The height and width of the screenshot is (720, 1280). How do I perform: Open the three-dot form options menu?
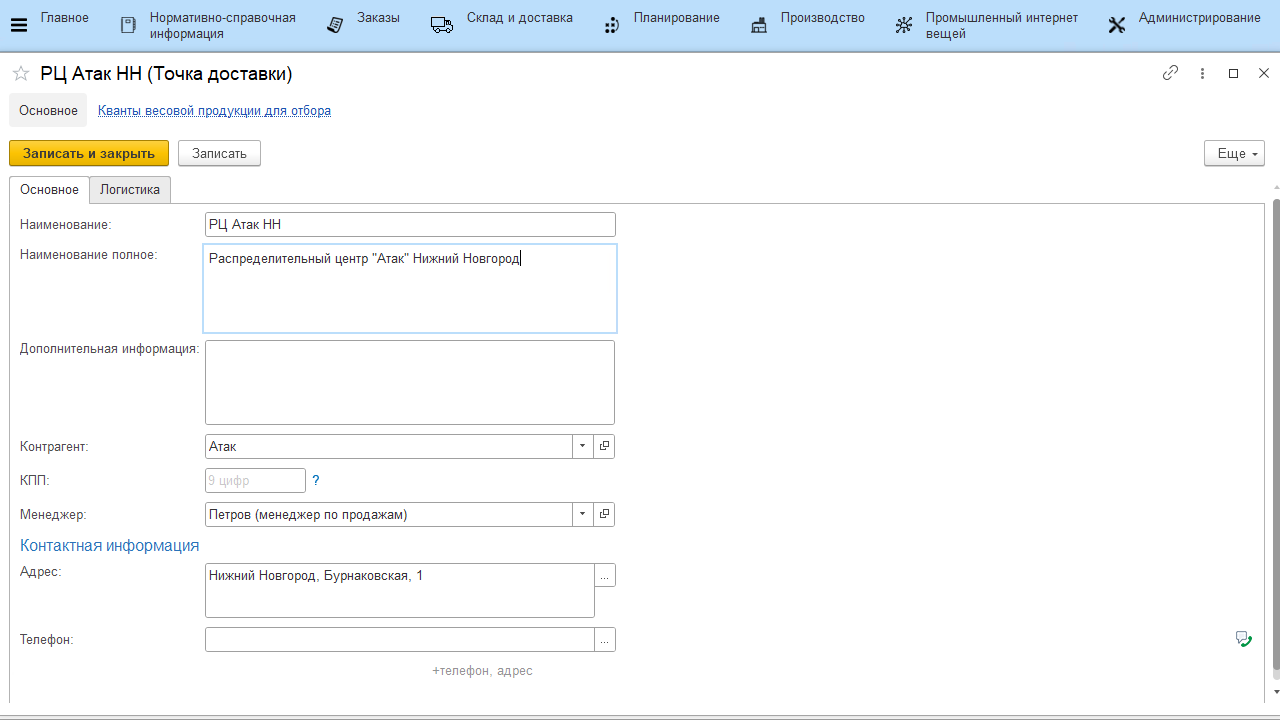(x=1202, y=73)
